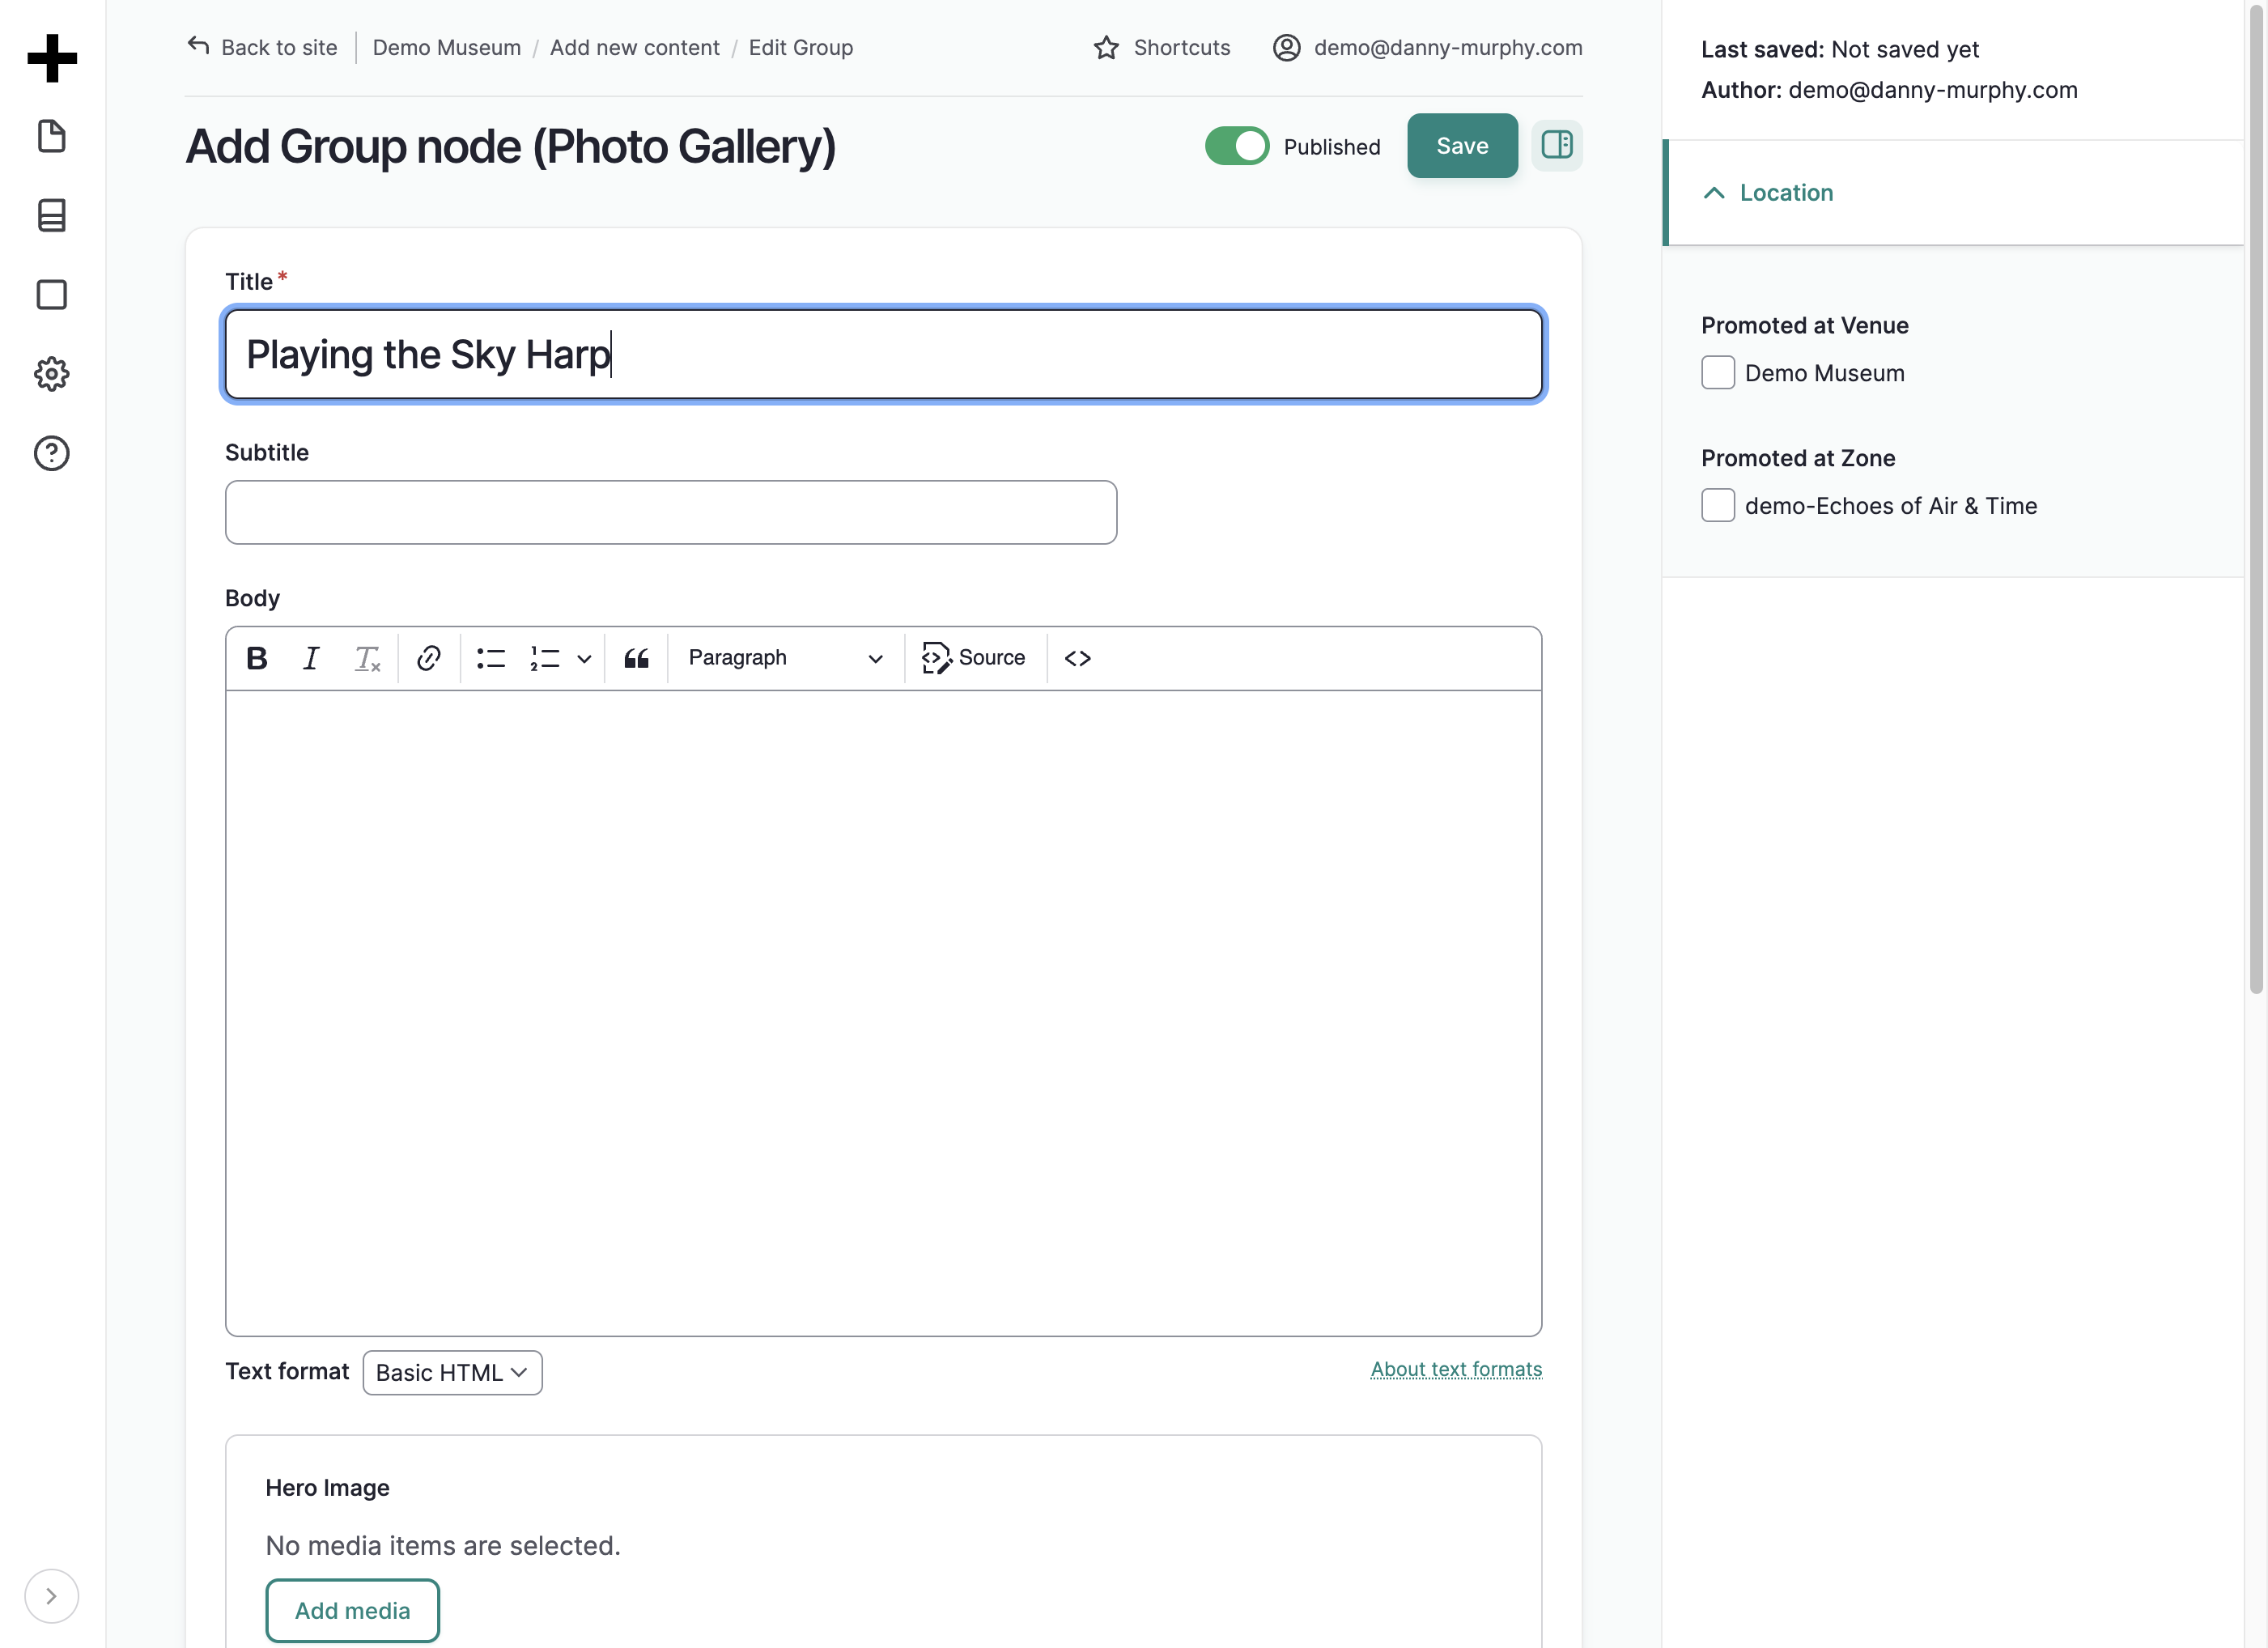Viewport: 2268px width, 1648px height.
Task: Click the Settings gear in the left sidebar
Action: (x=52, y=374)
